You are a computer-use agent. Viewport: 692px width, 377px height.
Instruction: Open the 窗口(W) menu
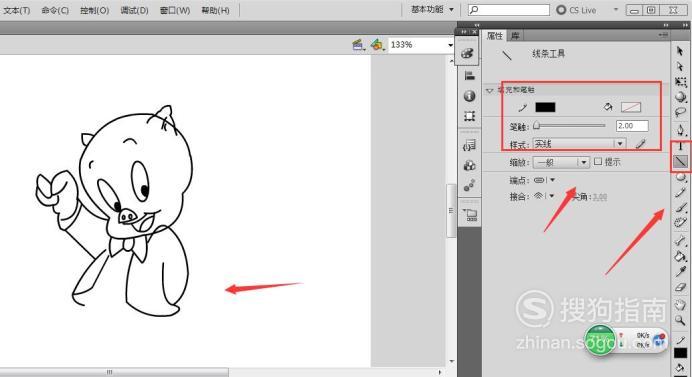pos(175,10)
